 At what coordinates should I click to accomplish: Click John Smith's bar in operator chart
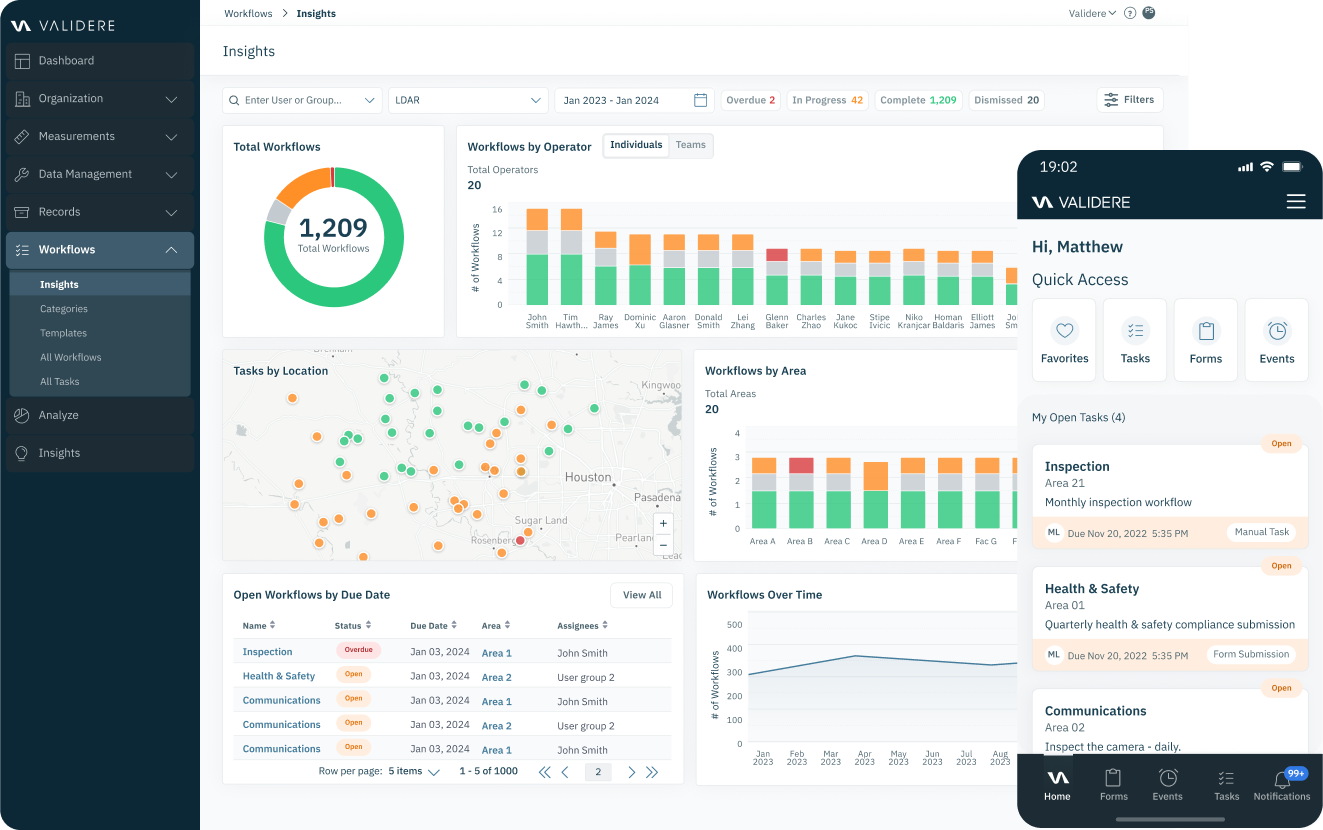(537, 257)
